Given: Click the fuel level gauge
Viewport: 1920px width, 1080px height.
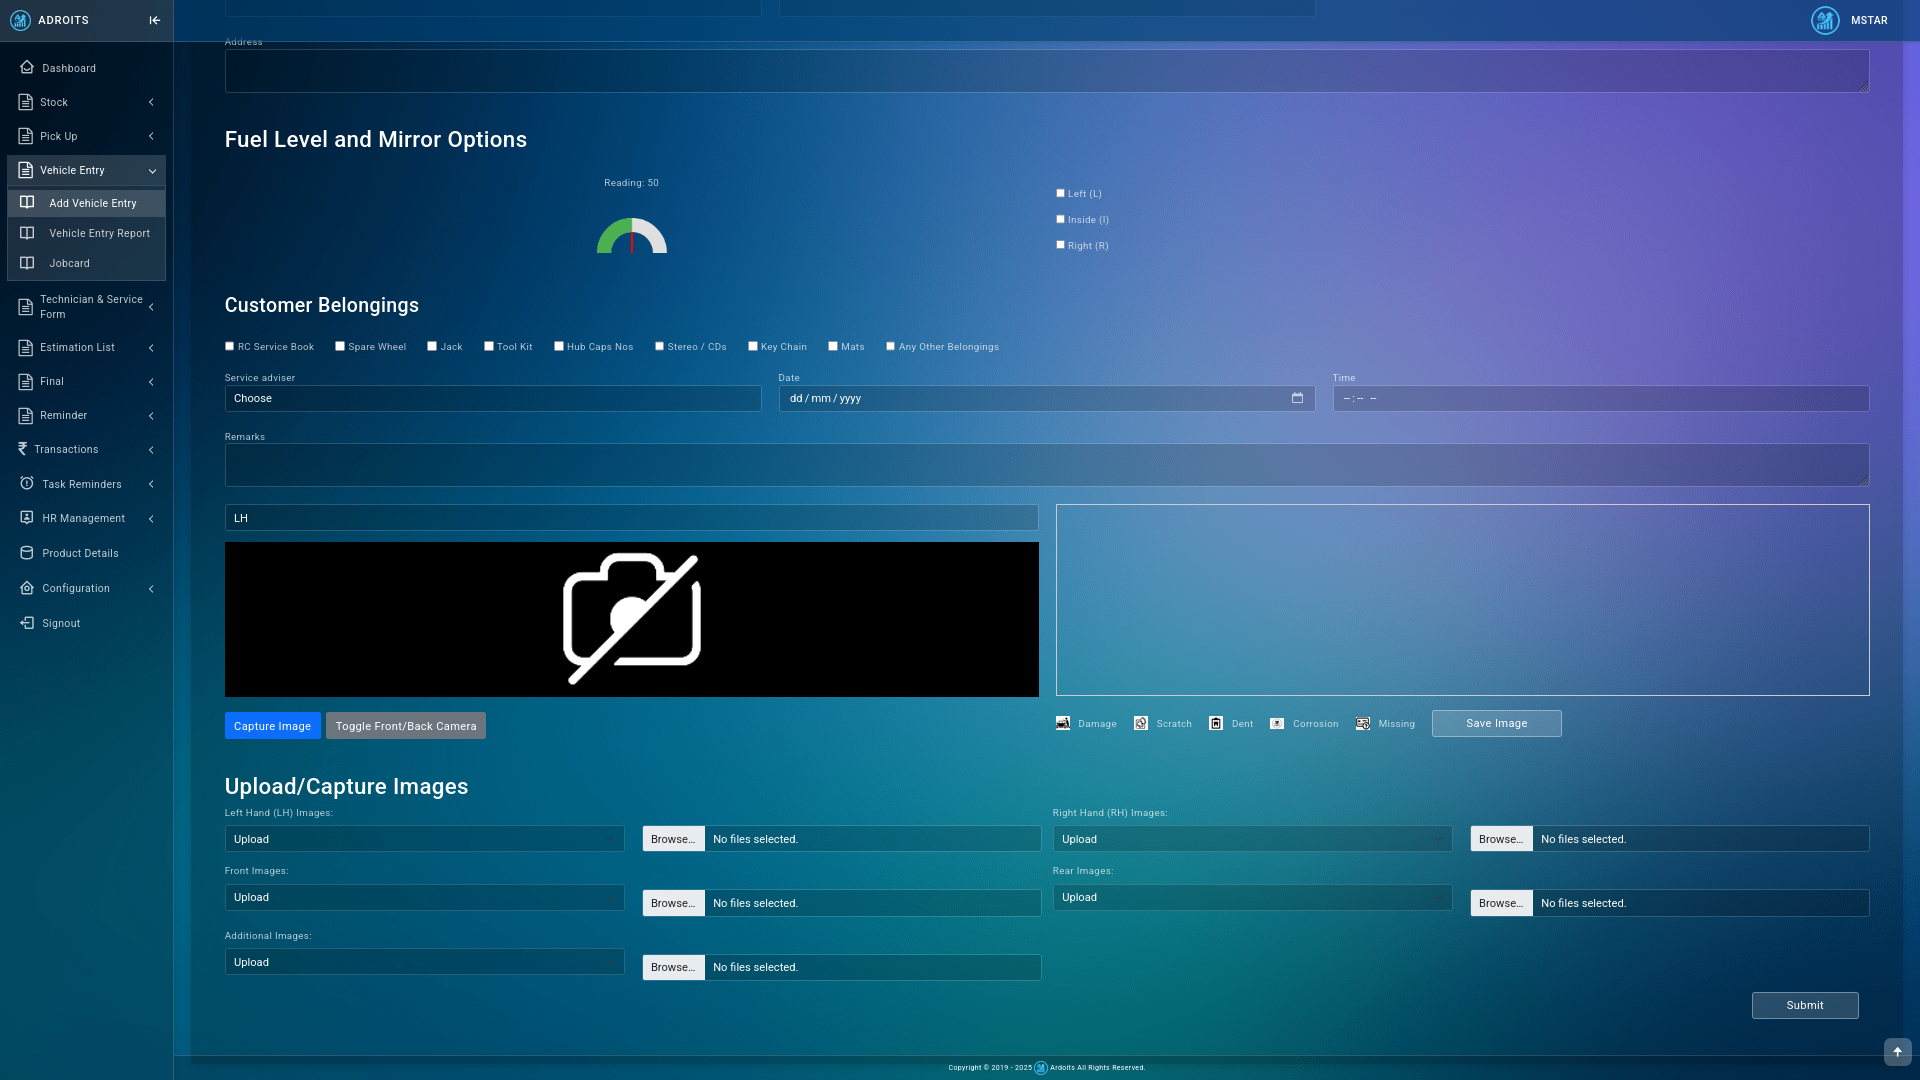Looking at the screenshot, I should pyautogui.click(x=632, y=237).
